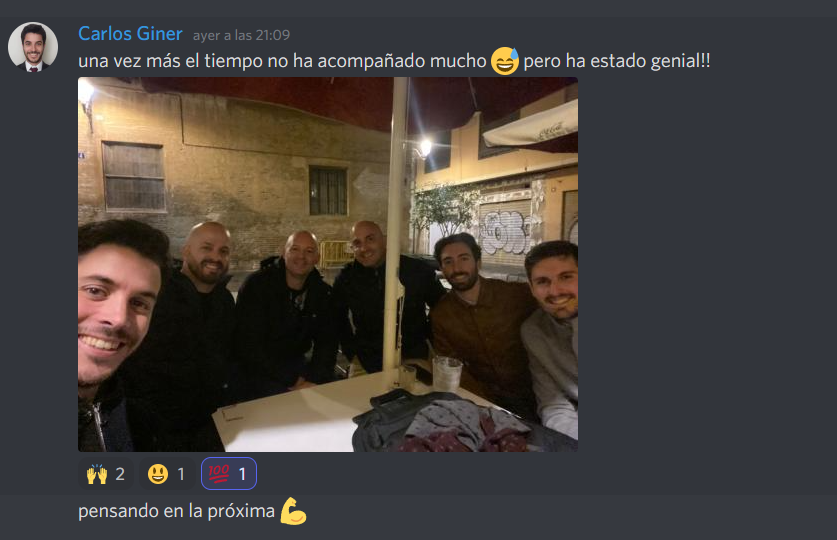This screenshot has width=837, height=540.
Task: Open Carlos Giner's avatar picture
Action: [x=33, y=47]
